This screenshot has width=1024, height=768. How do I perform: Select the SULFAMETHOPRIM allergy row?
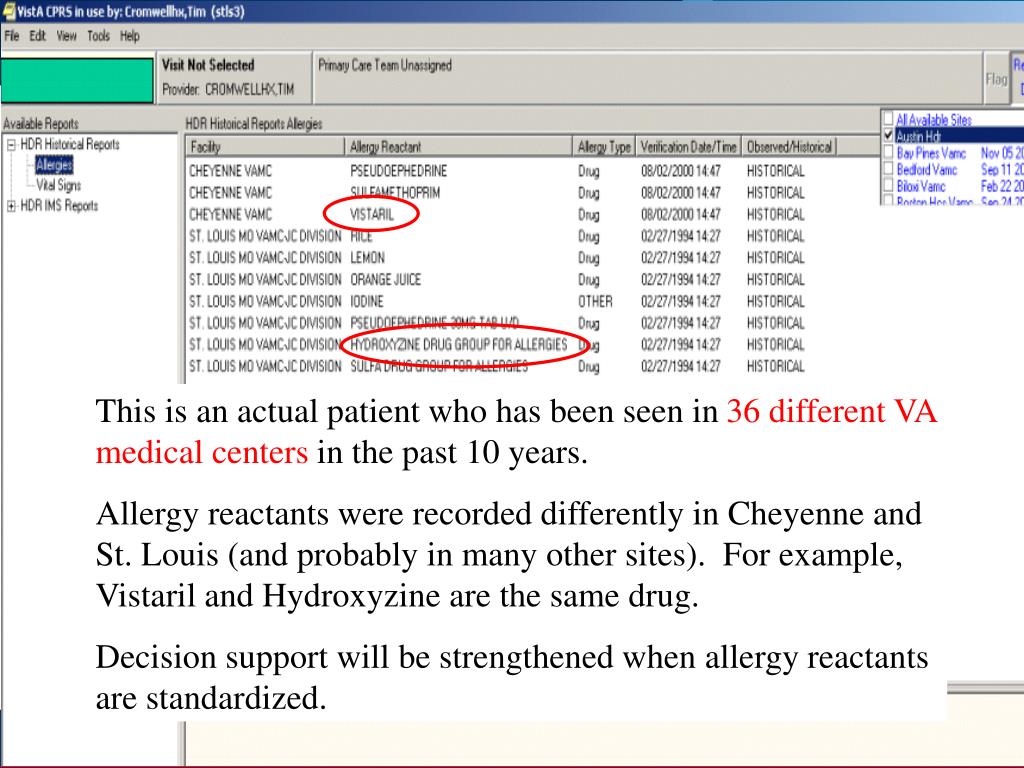click(x=498, y=193)
